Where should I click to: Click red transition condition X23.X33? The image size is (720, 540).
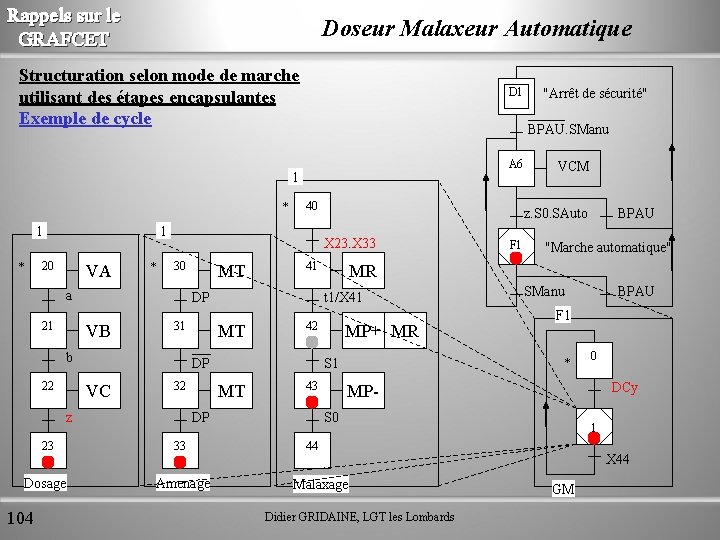coord(349,243)
